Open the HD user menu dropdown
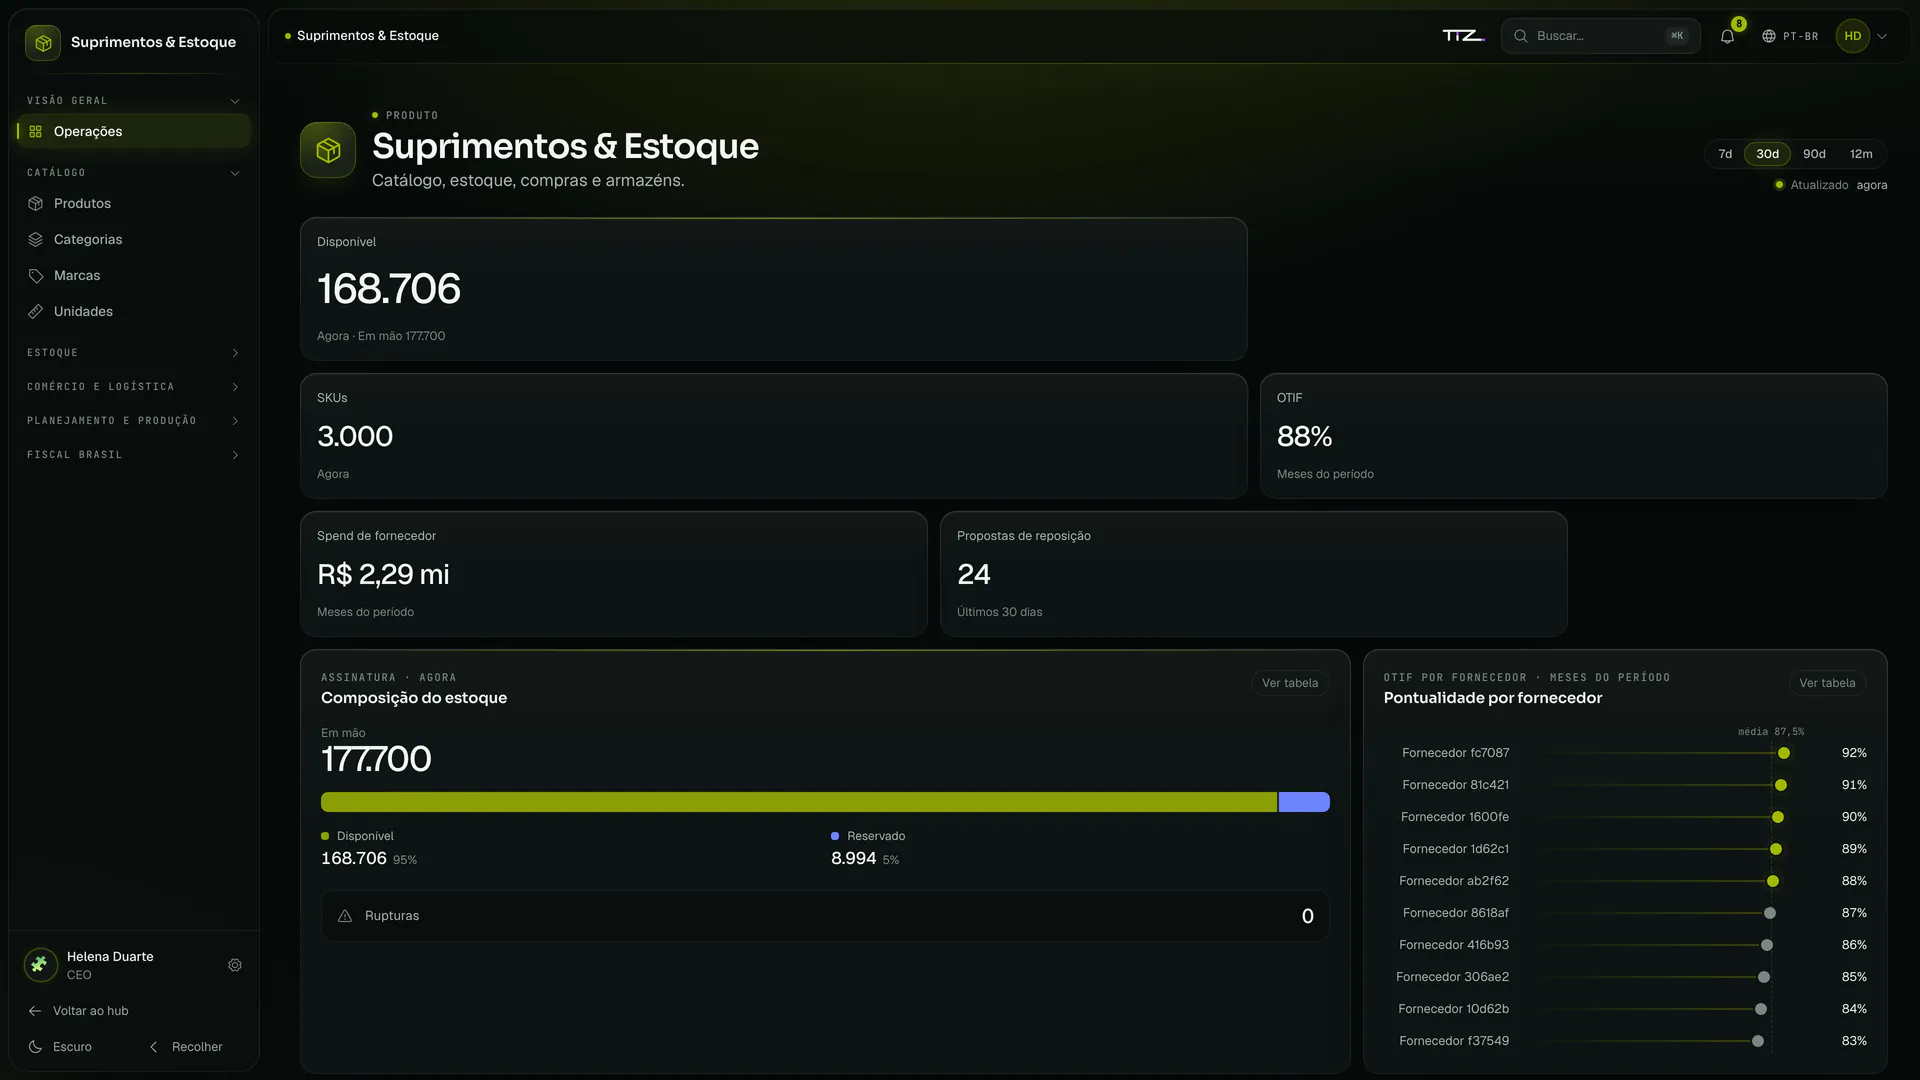Screen dimensions: 1920x1080 [1863, 36]
